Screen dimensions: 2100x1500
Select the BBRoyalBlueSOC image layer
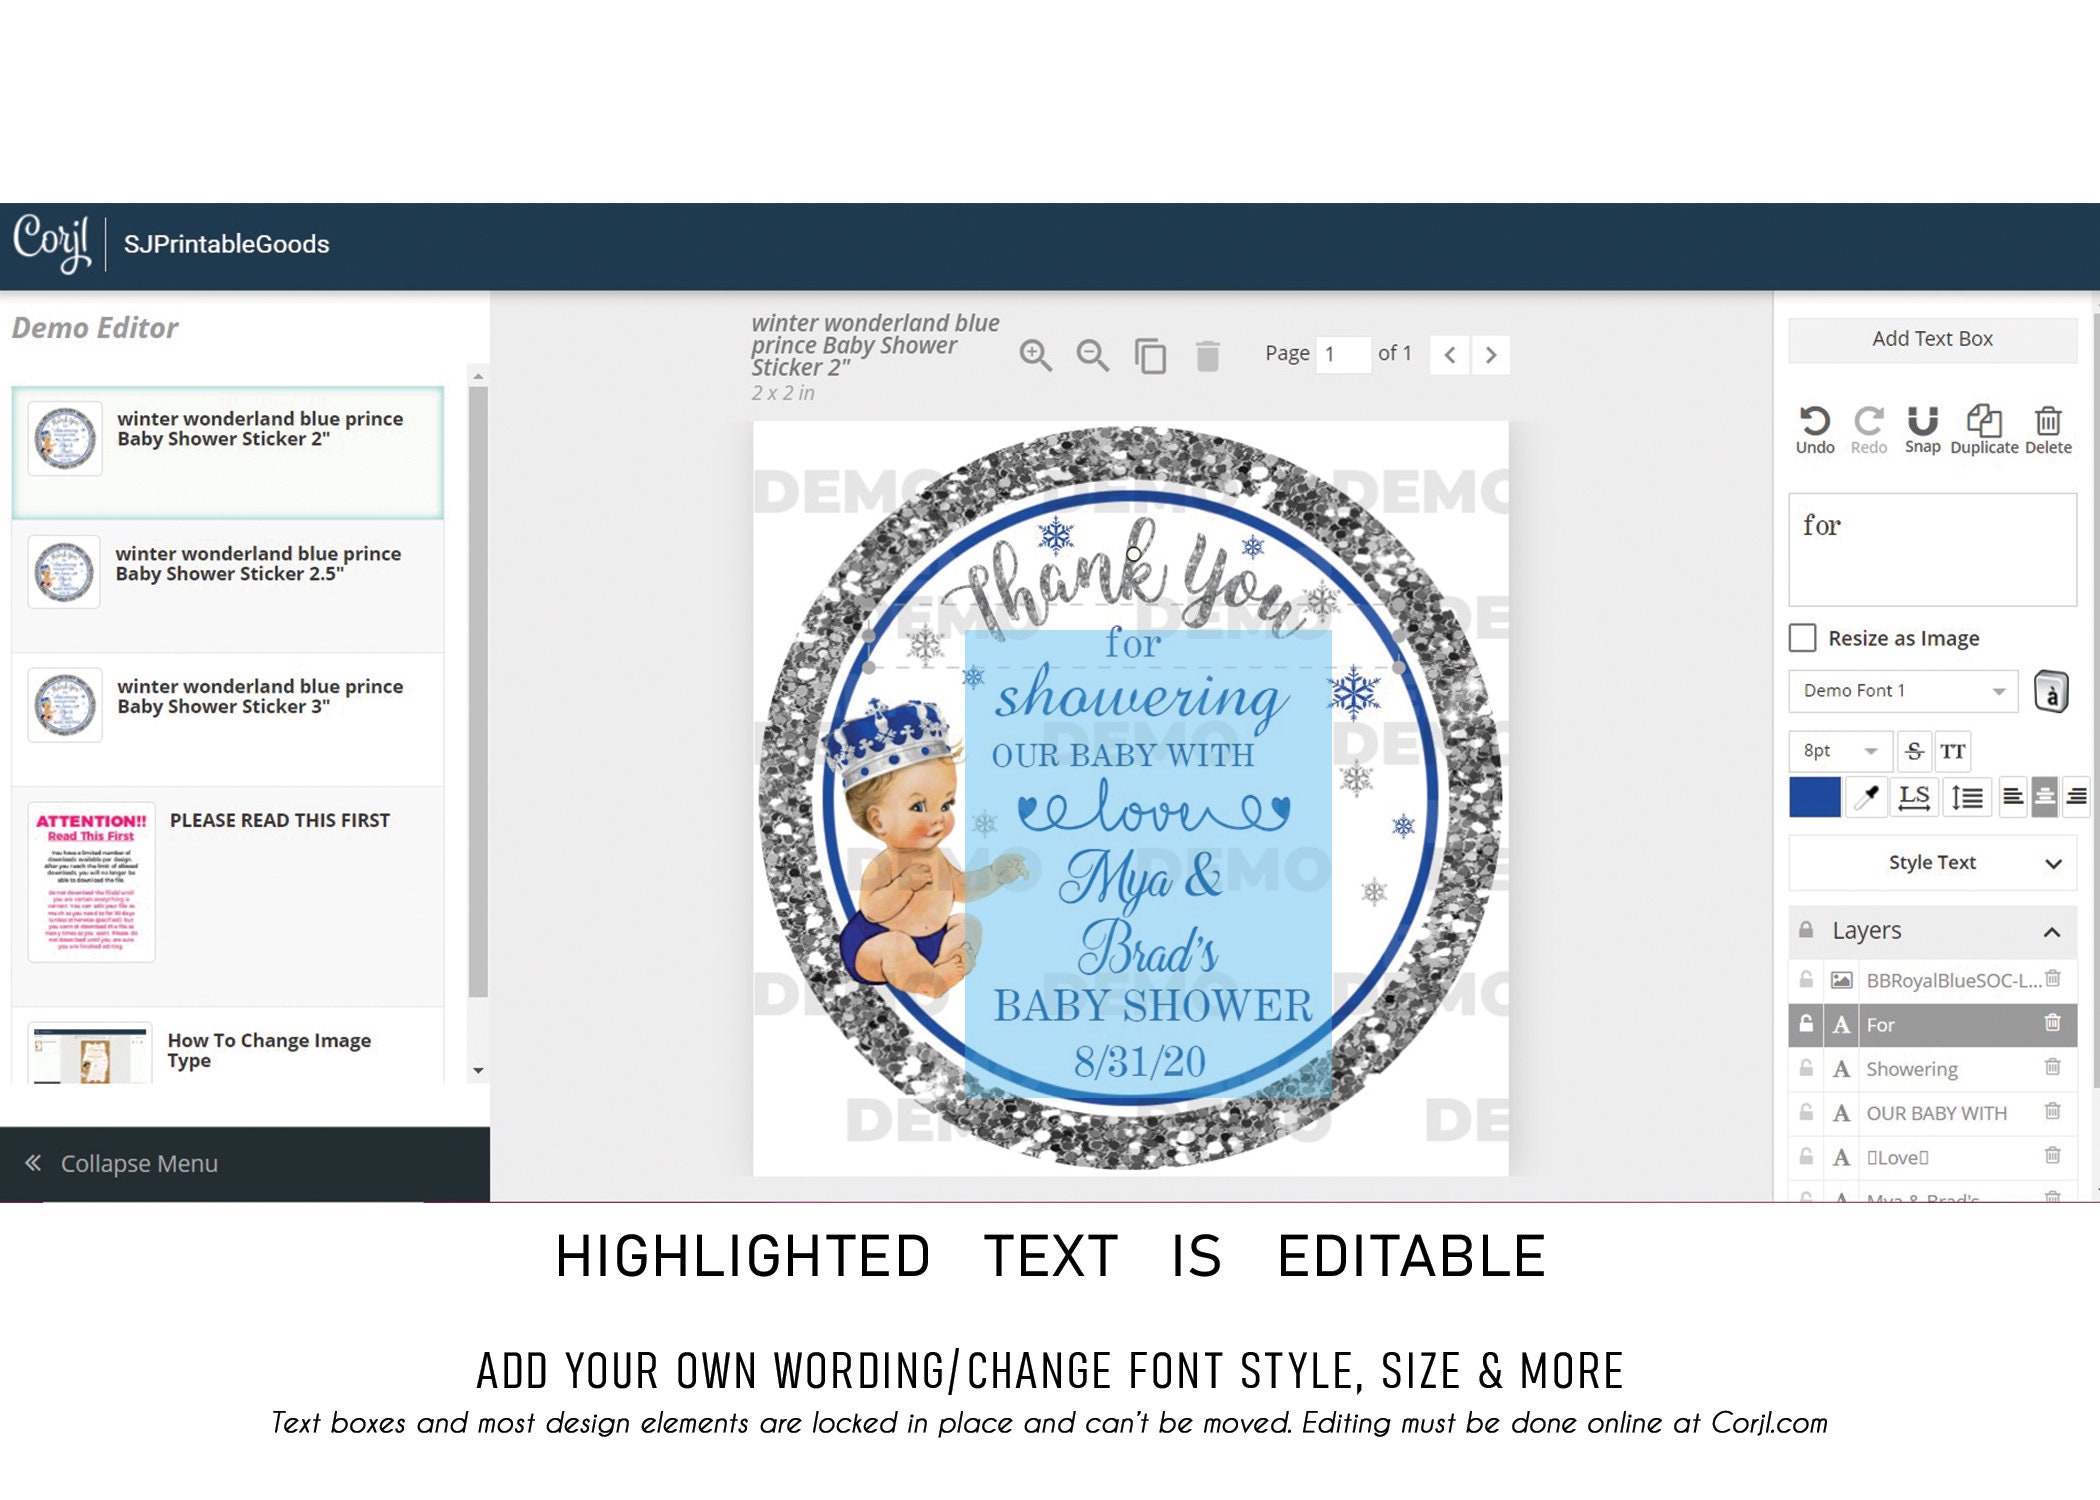pyautogui.click(x=1932, y=981)
